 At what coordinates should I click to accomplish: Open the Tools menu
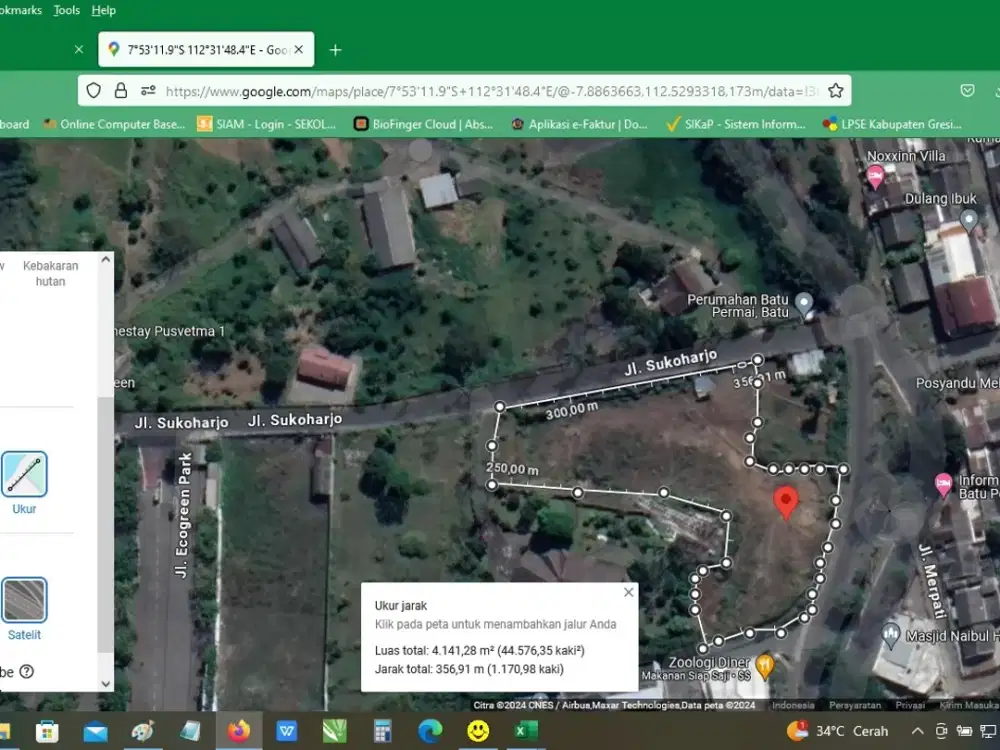[x=66, y=10]
